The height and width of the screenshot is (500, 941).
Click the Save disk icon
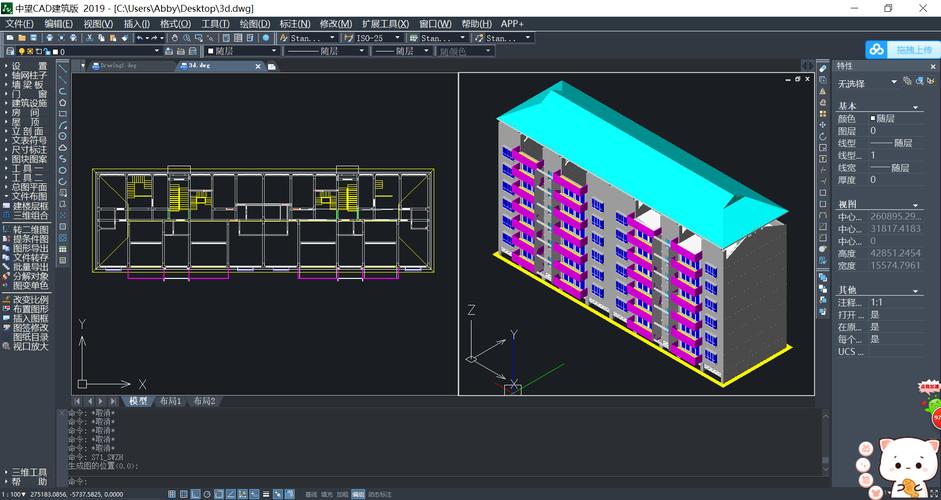(33, 37)
